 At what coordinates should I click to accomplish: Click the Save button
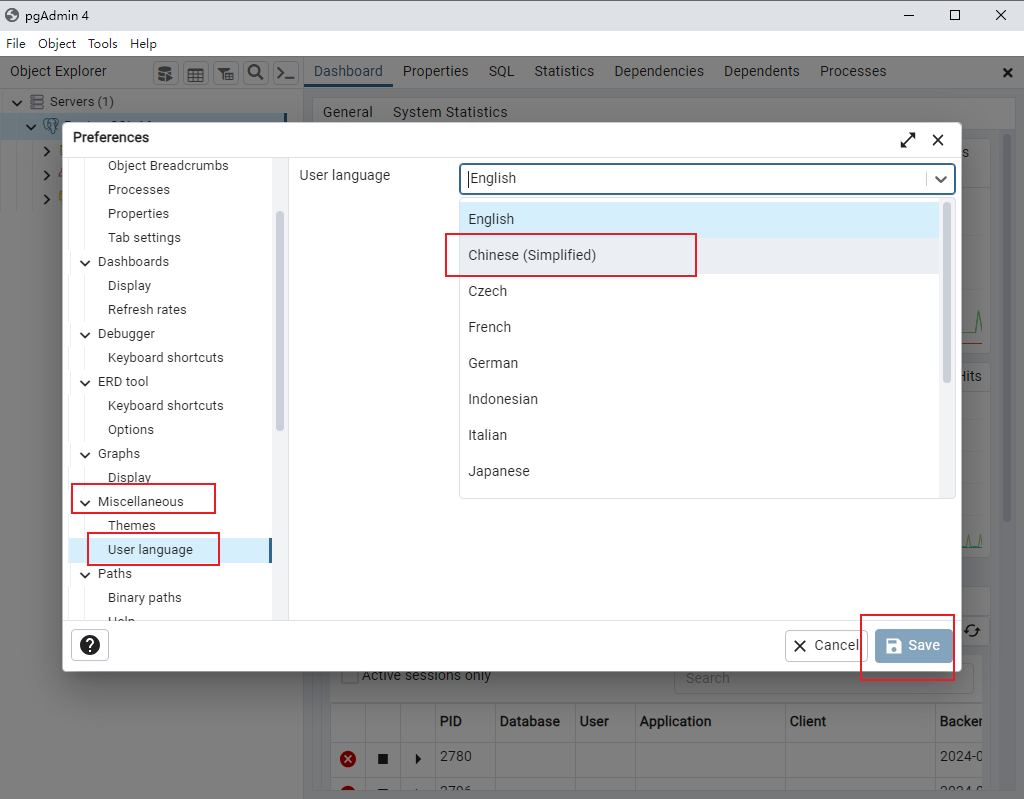coord(911,645)
